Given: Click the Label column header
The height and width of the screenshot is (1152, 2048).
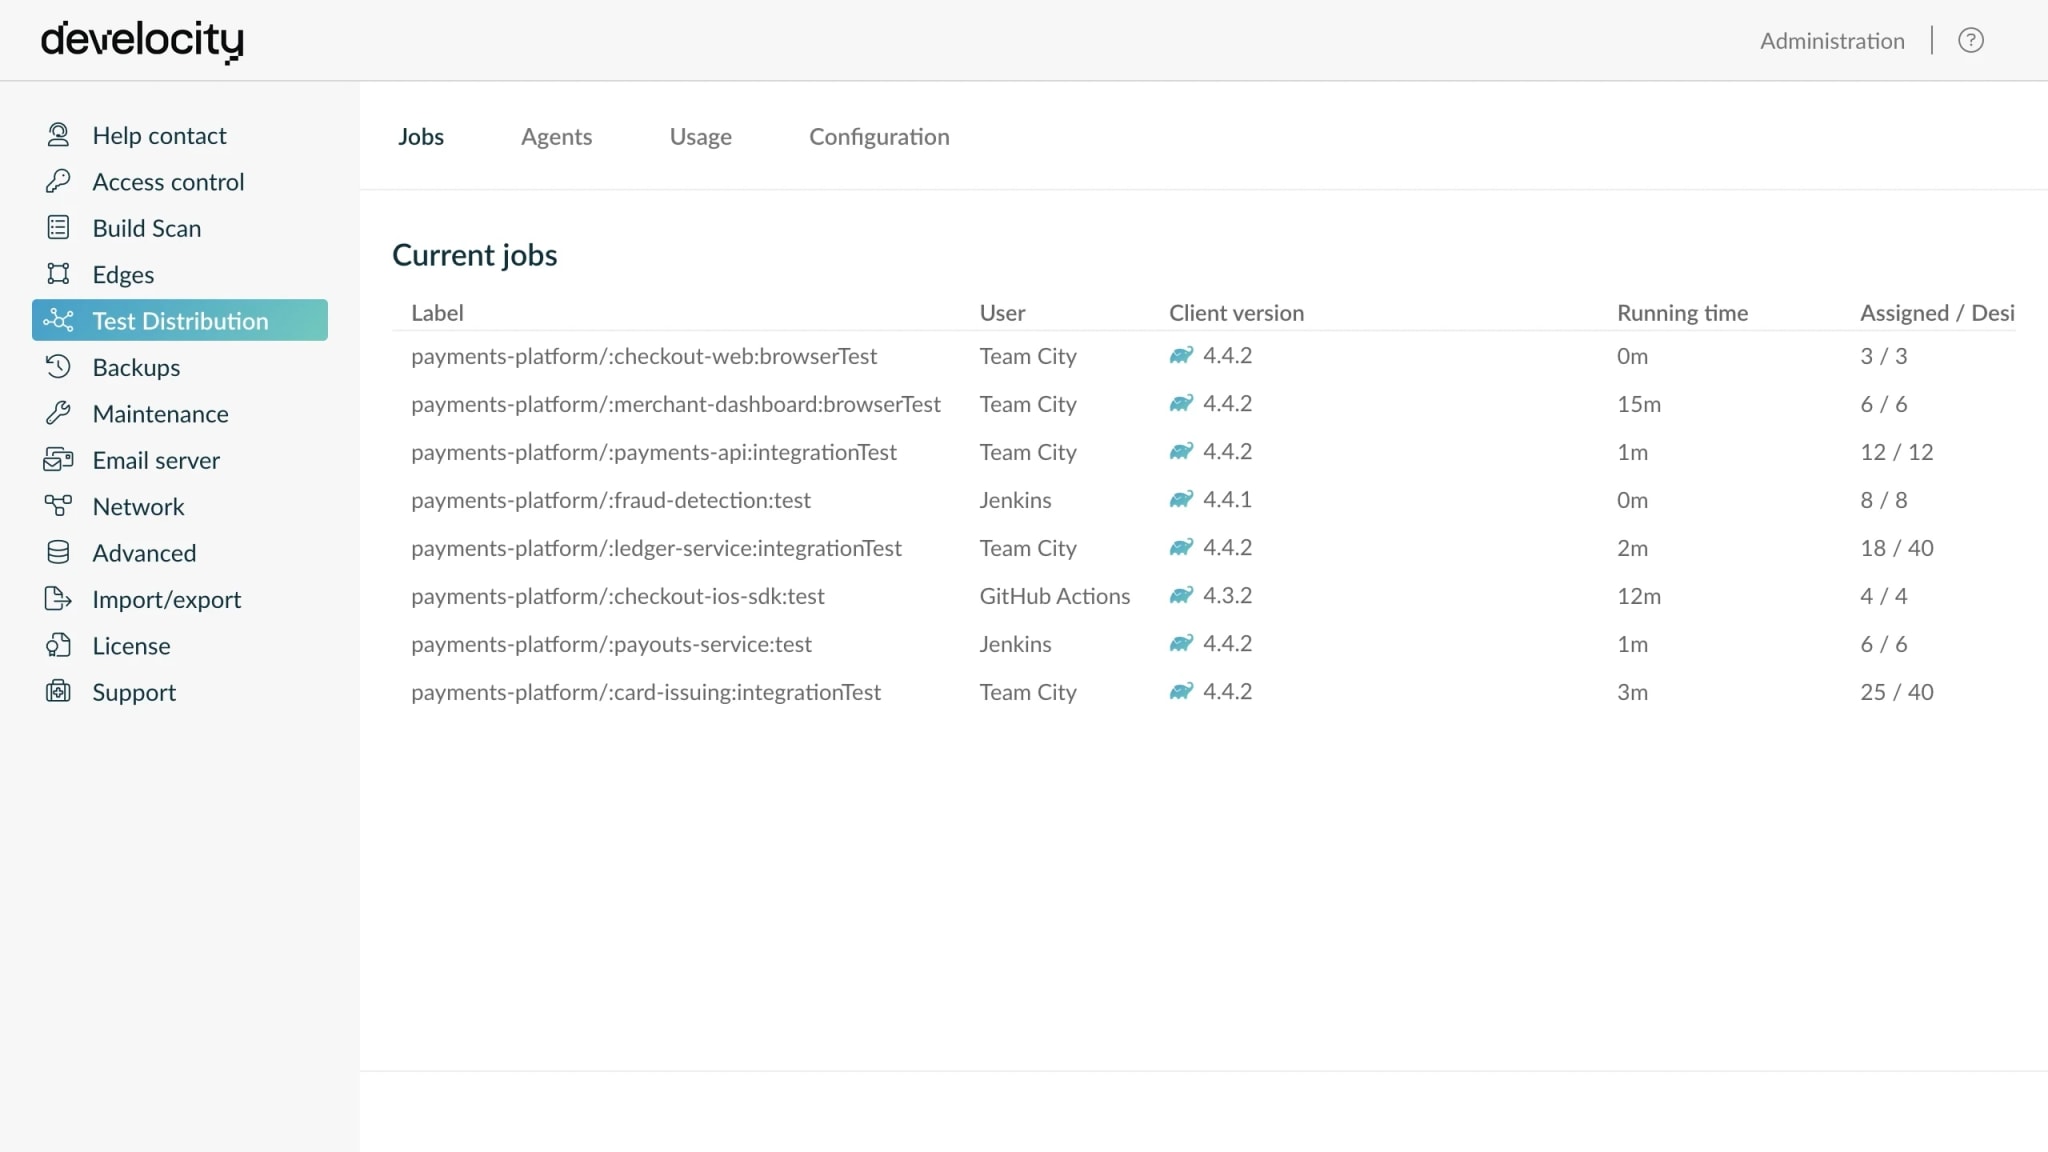Looking at the screenshot, I should 437,313.
